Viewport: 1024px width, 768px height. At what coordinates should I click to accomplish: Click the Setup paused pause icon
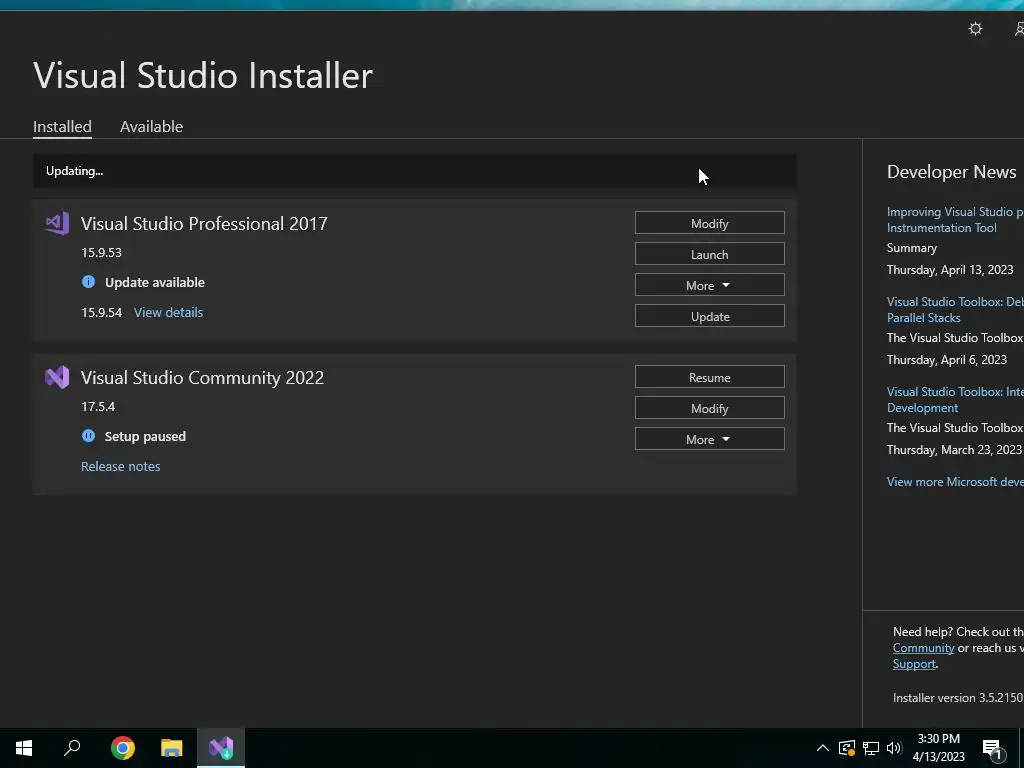pyautogui.click(x=88, y=436)
